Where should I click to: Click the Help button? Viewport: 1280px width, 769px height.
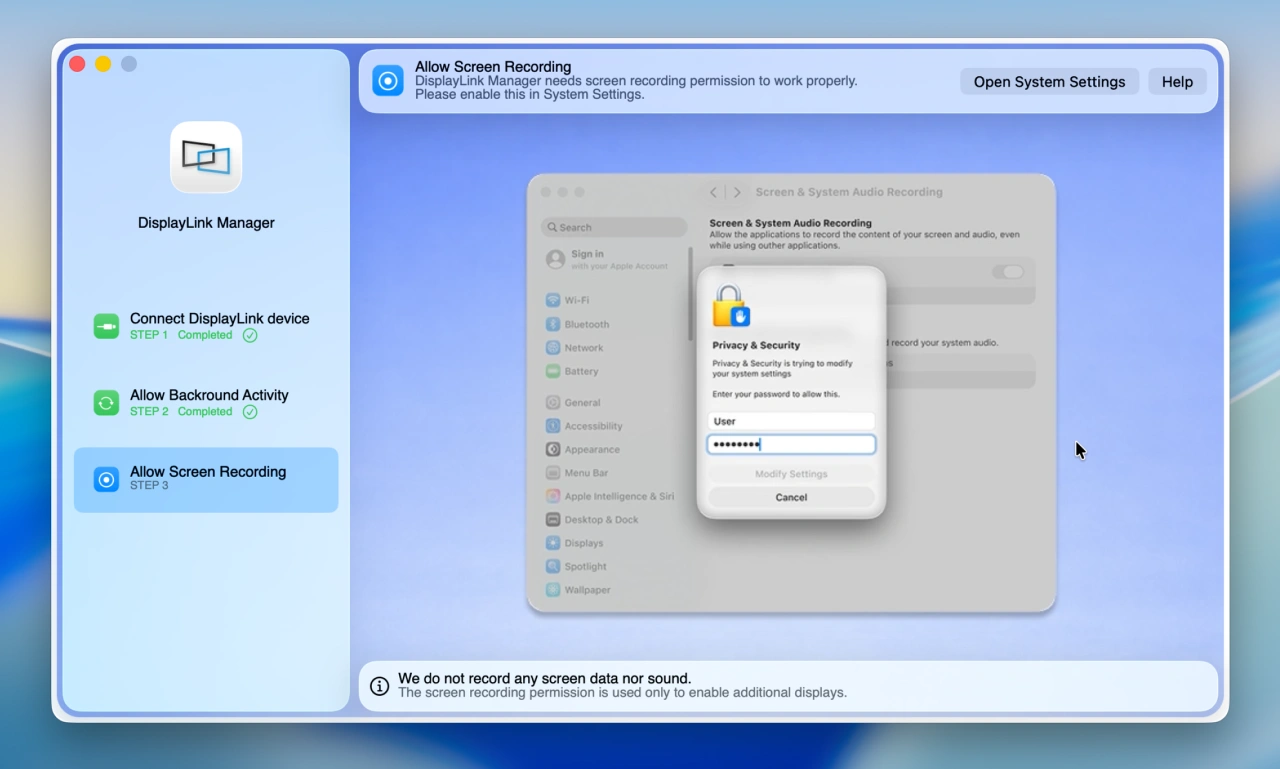pos(1177,82)
